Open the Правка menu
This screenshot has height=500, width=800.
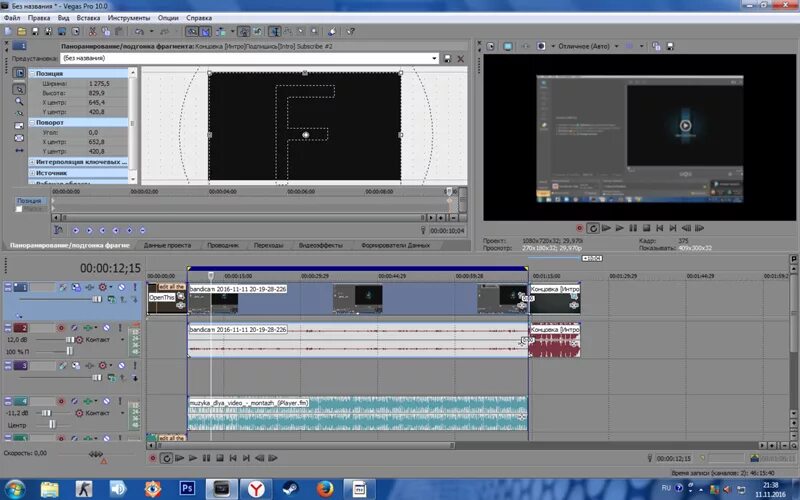click(39, 18)
